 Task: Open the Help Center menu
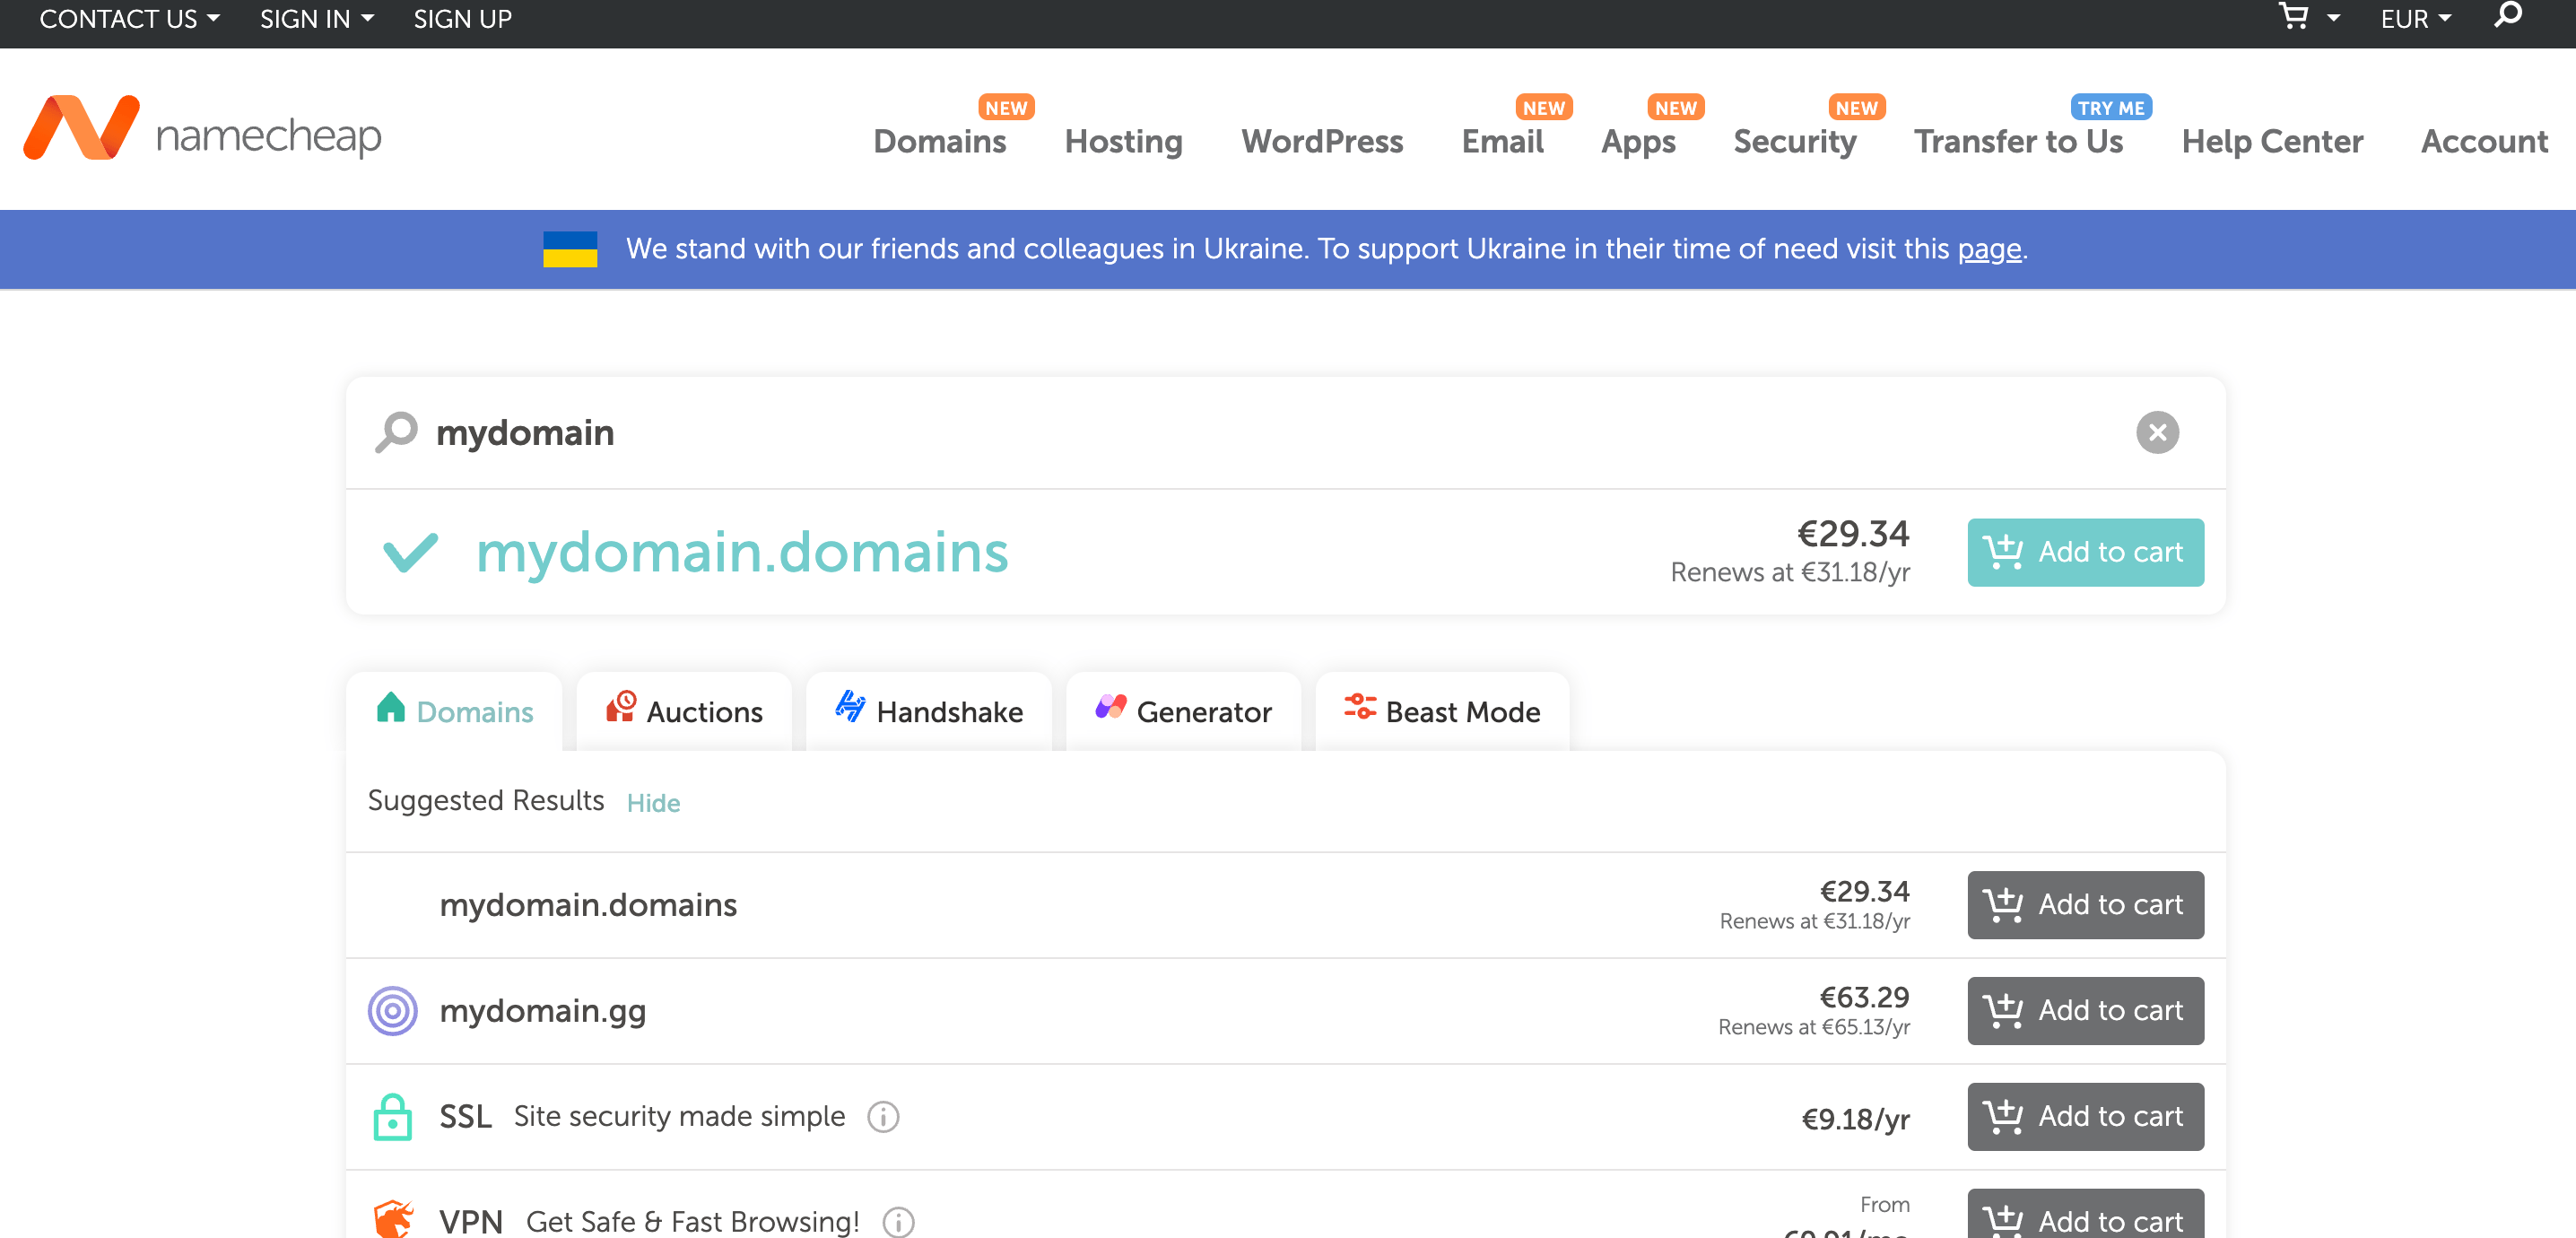pyautogui.click(x=2272, y=142)
